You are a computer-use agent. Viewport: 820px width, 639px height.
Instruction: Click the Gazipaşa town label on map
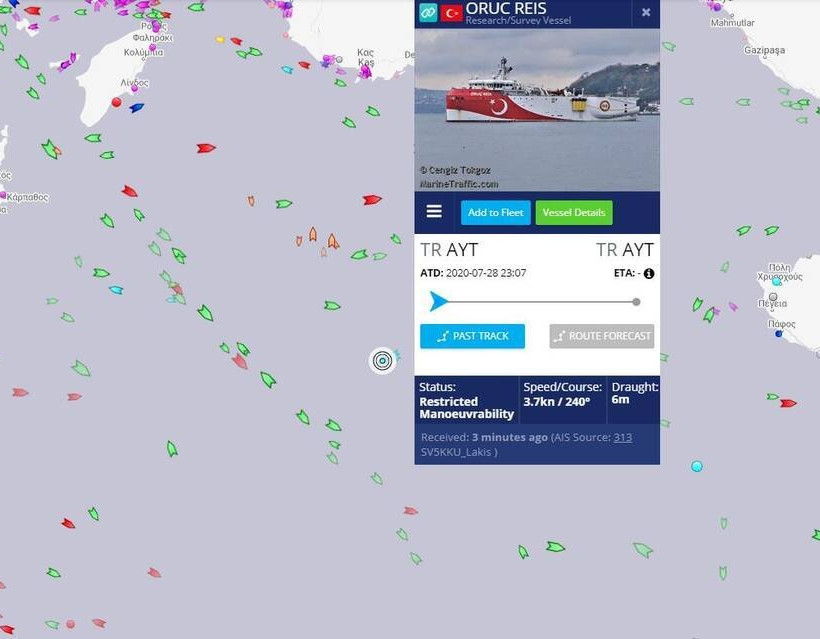coord(764,50)
